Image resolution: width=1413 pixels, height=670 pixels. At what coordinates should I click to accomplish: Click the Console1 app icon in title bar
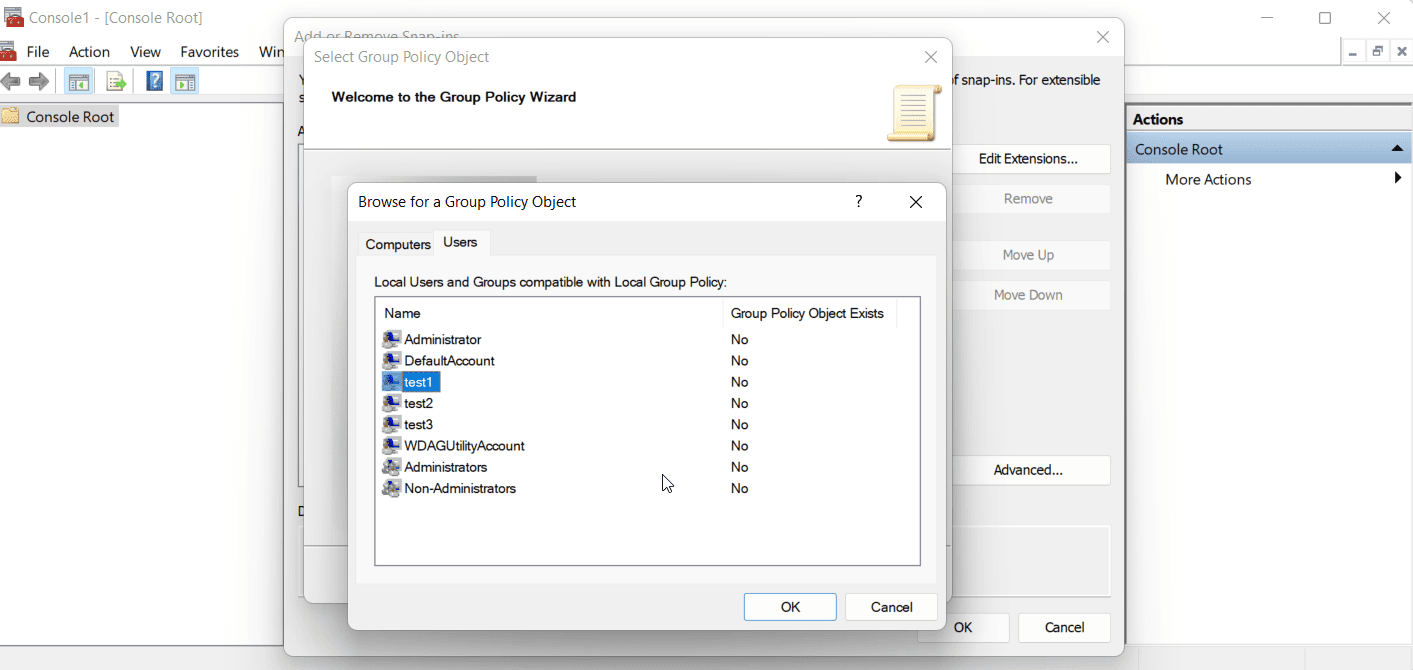pyautogui.click(x=14, y=17)
